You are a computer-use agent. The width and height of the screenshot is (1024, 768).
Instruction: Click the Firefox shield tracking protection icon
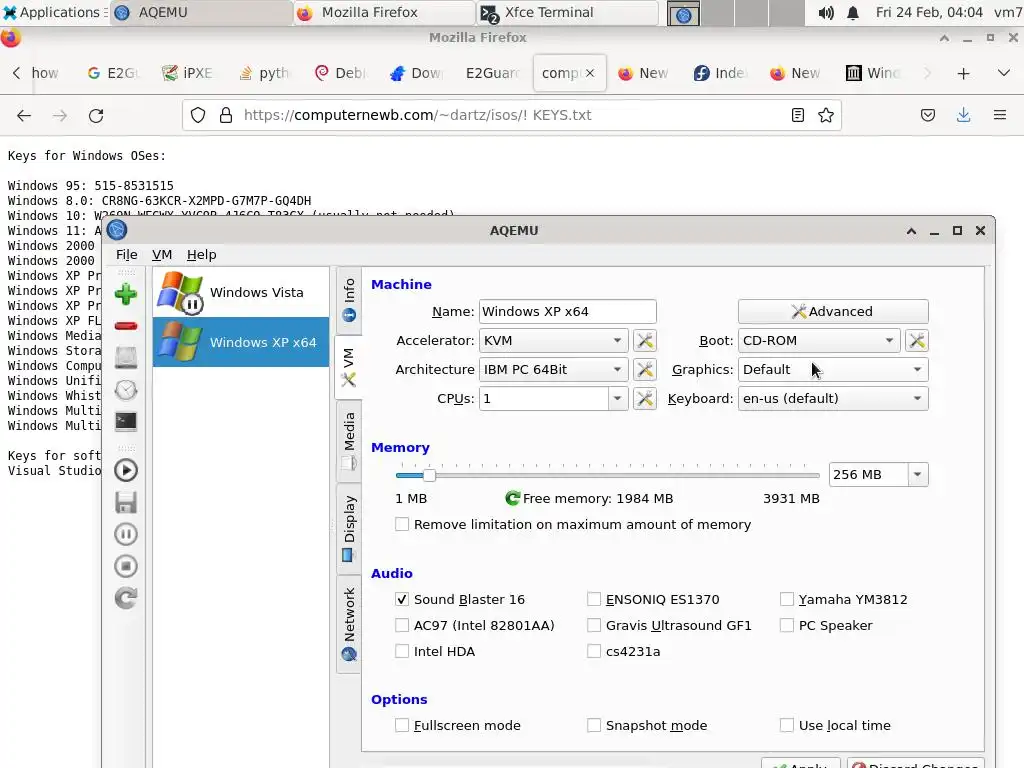(x=198, y=116)
